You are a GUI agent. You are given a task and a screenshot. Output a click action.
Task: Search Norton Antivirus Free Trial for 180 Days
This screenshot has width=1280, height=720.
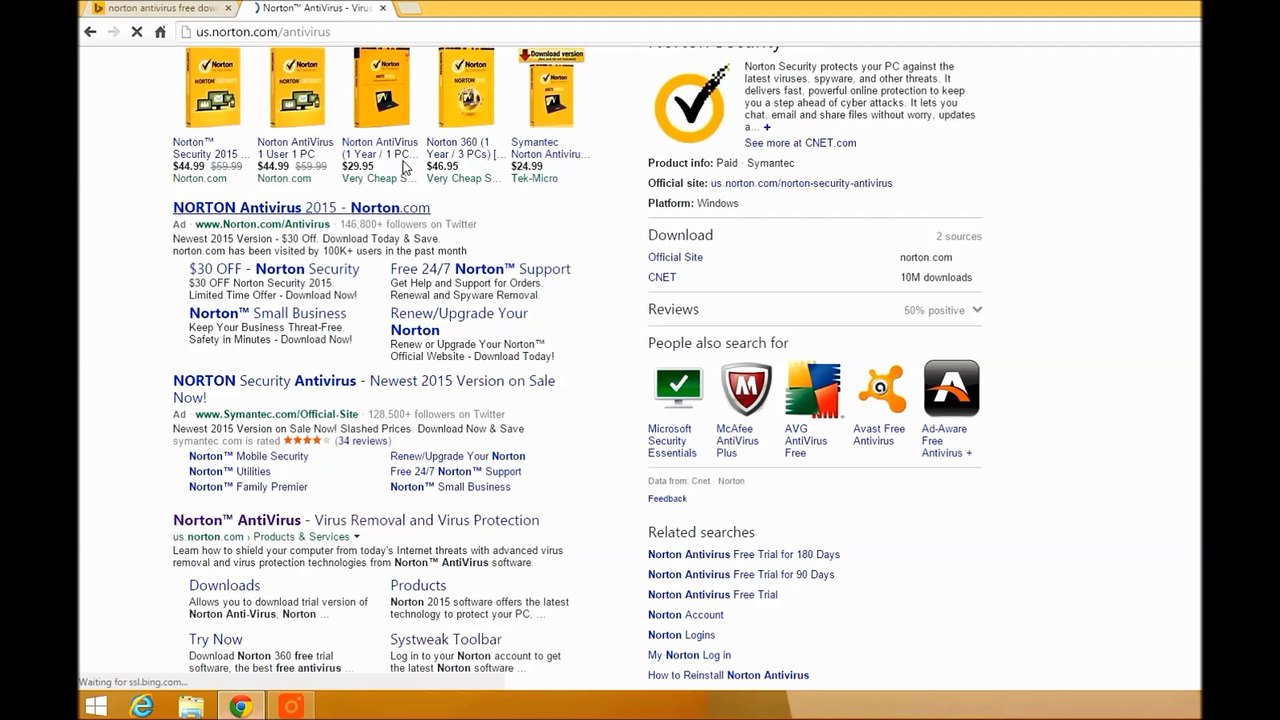(744, 555)
